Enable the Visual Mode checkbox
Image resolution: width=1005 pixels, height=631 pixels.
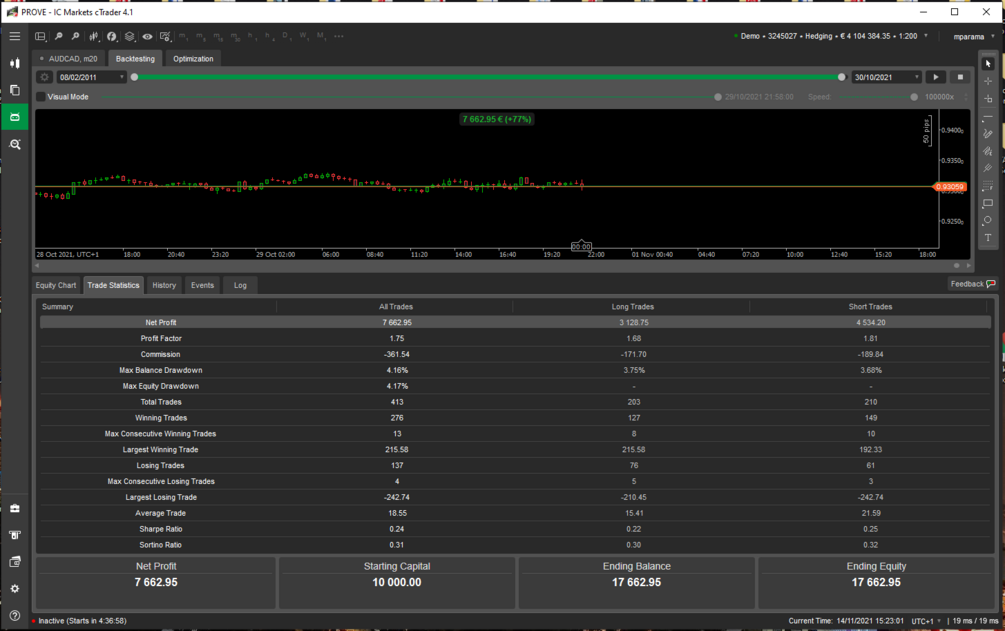coord(41,97)
